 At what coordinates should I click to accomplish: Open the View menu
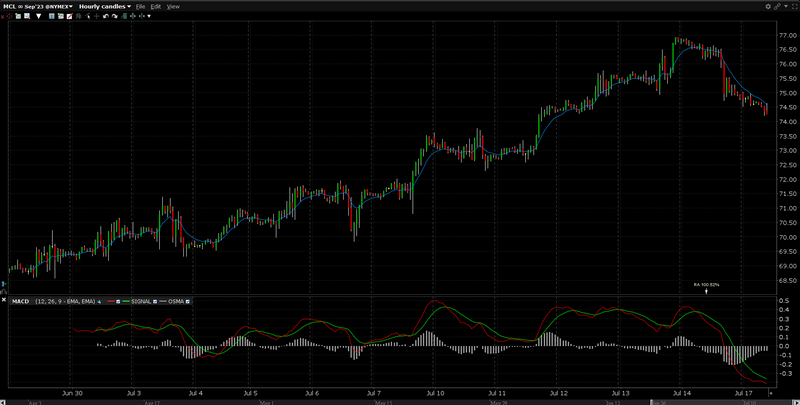[173, 6]
